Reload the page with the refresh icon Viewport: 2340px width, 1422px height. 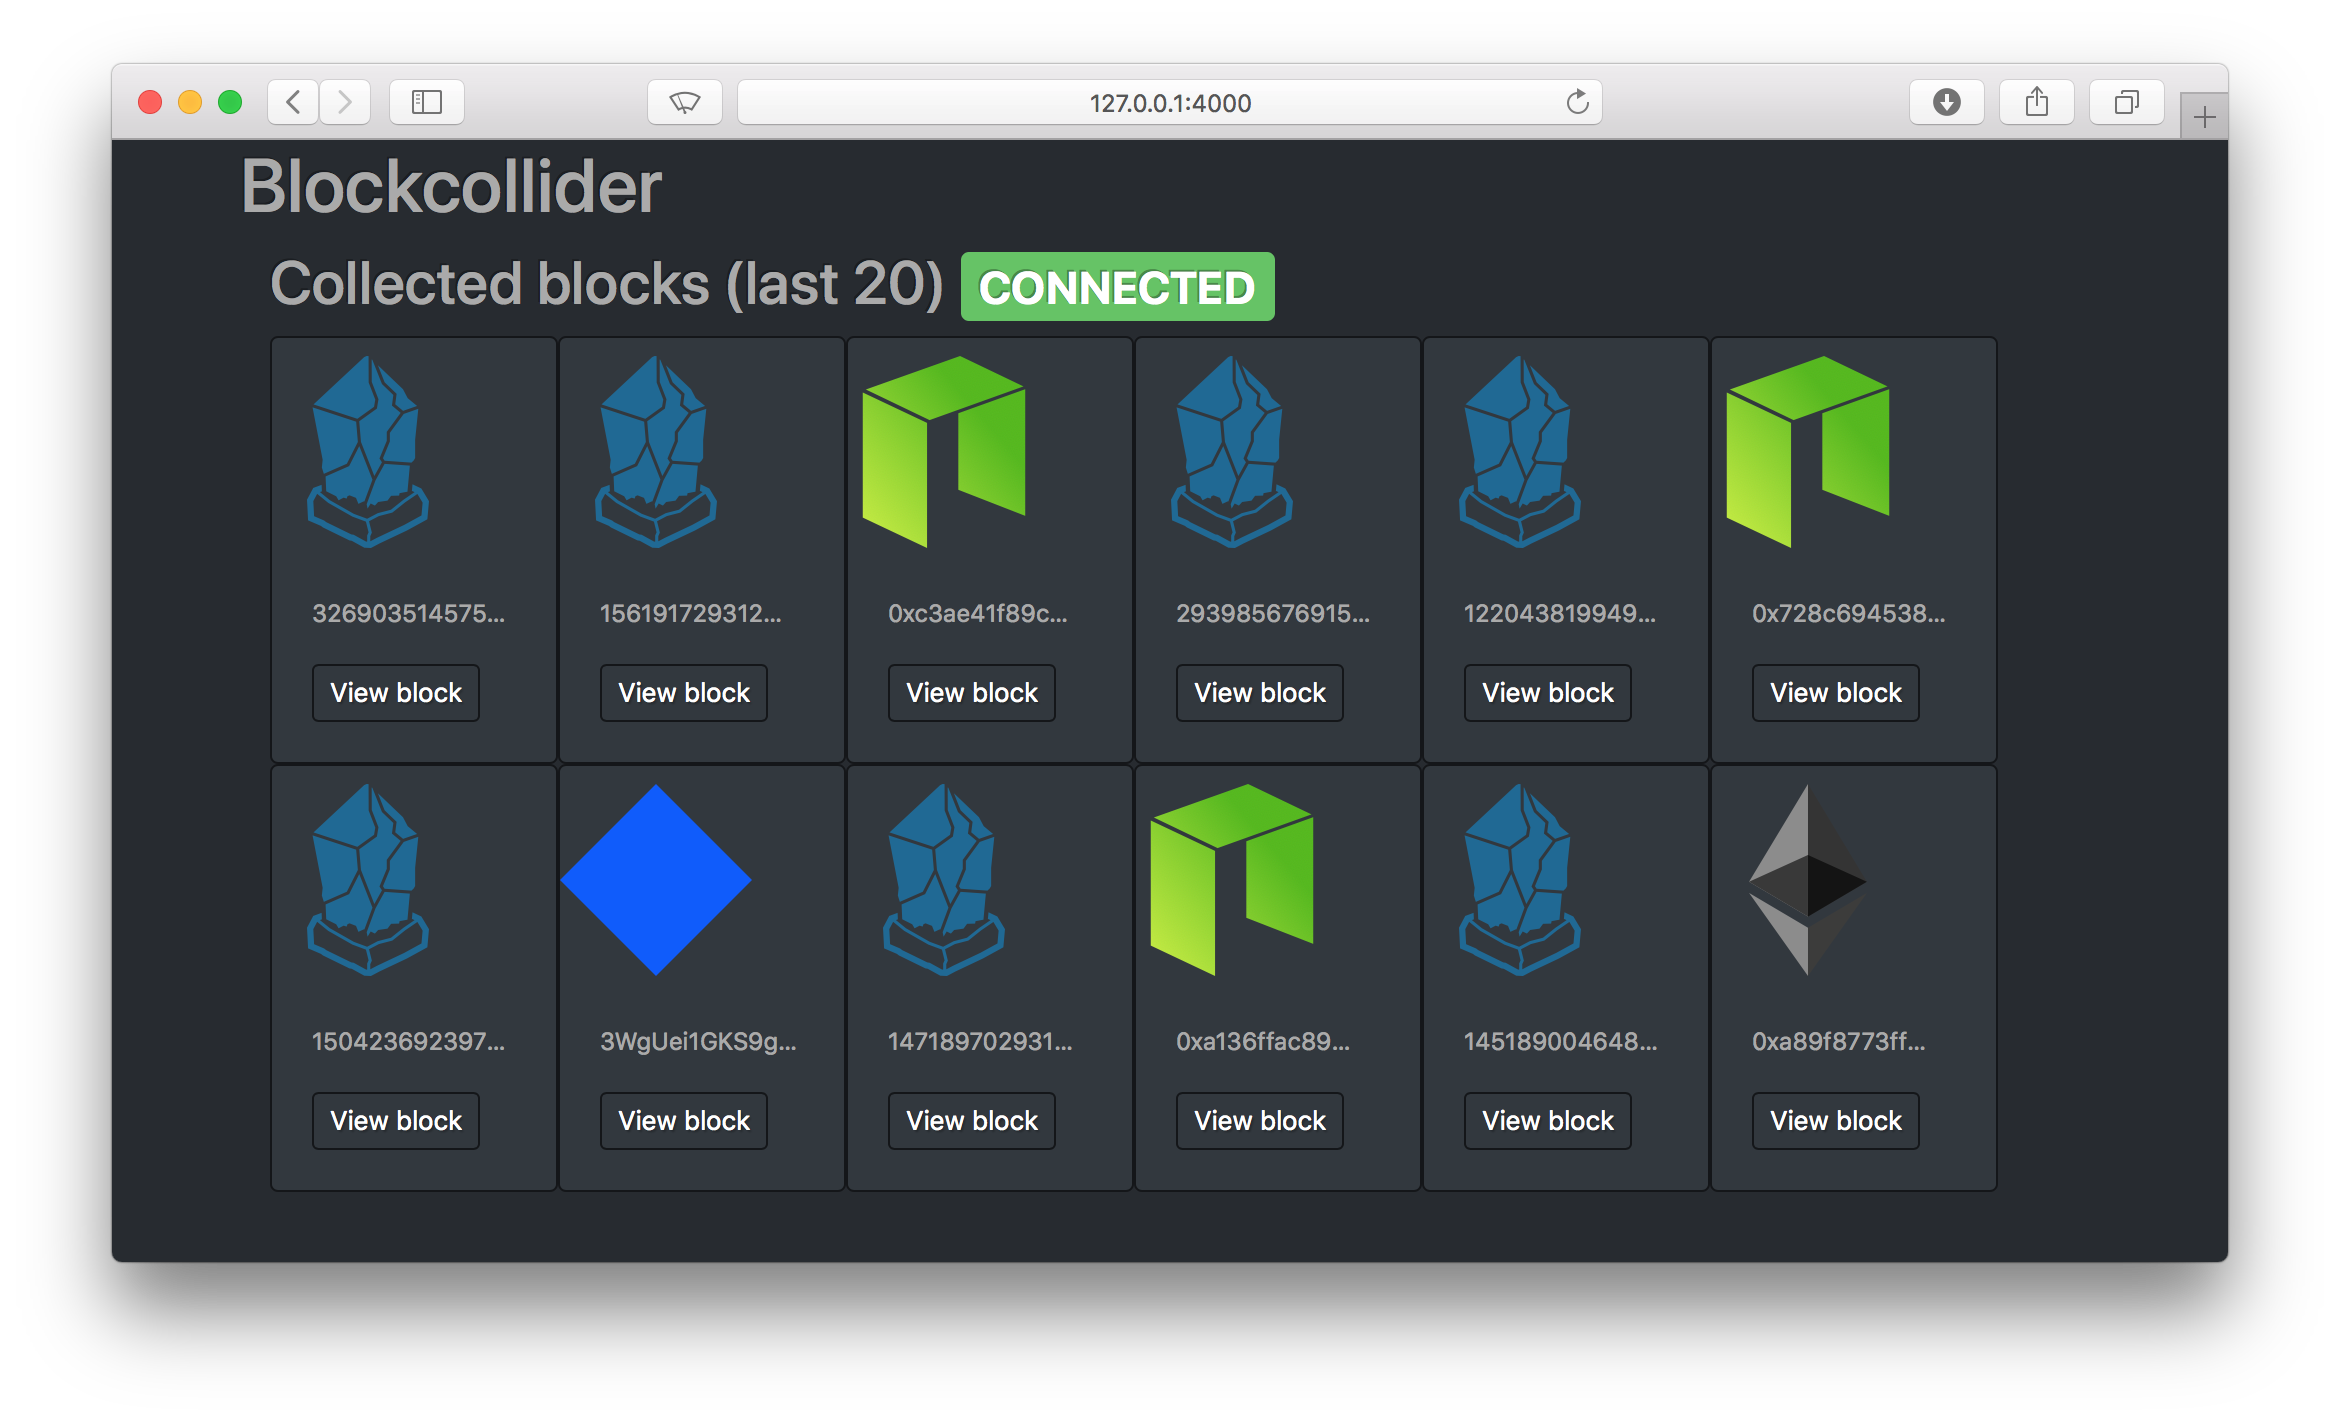pos(1577,102)
